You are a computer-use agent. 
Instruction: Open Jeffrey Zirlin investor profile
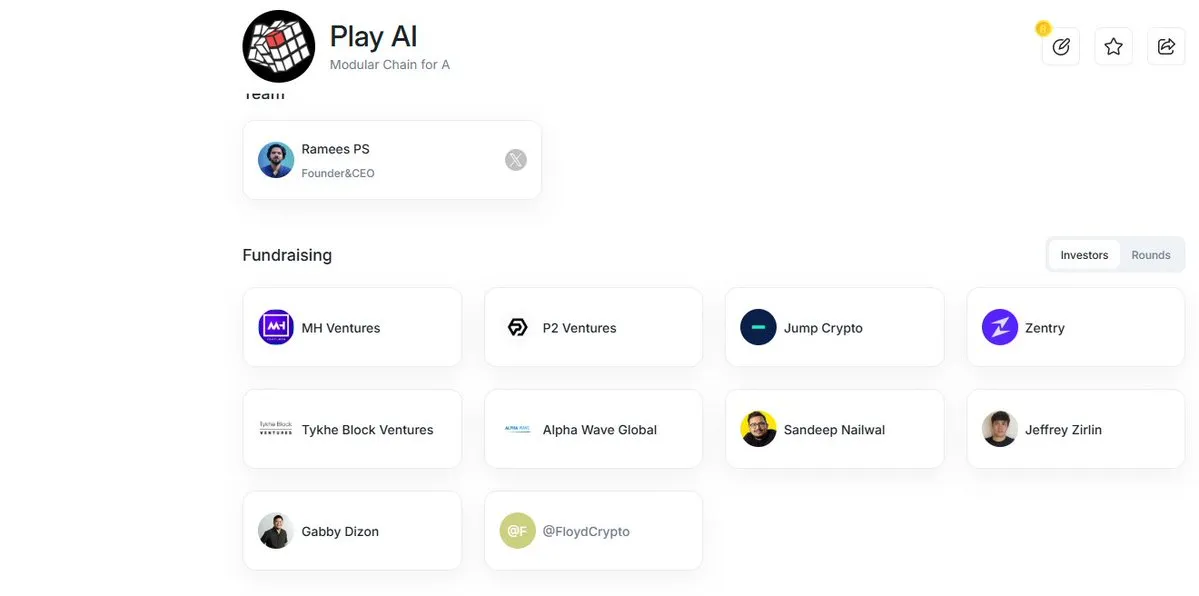[x=1076, y=429]
